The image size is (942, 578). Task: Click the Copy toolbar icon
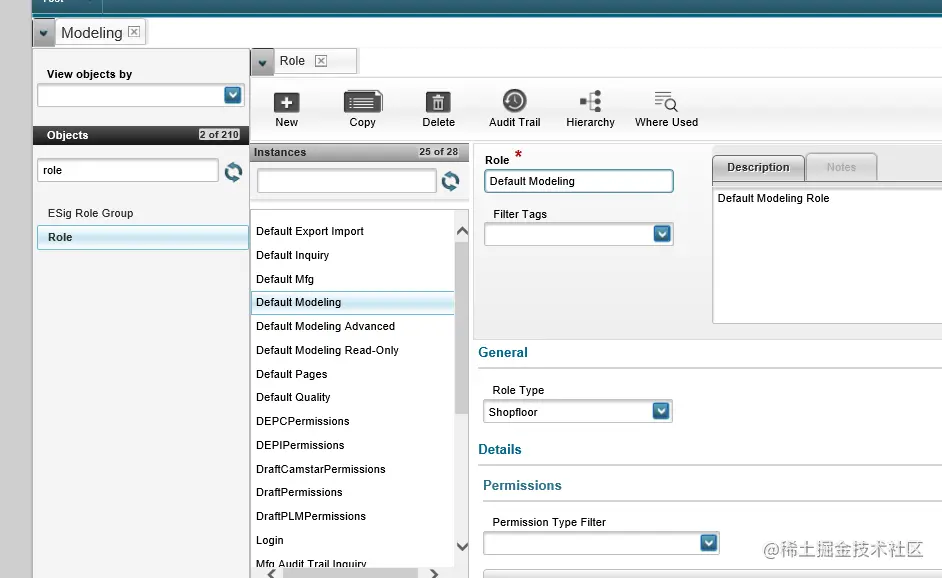(x=363, y=102)
